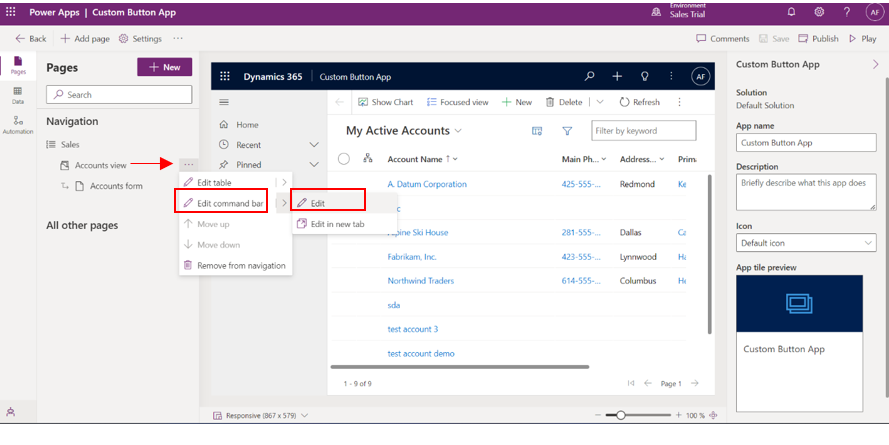Click the Play button

862,39
